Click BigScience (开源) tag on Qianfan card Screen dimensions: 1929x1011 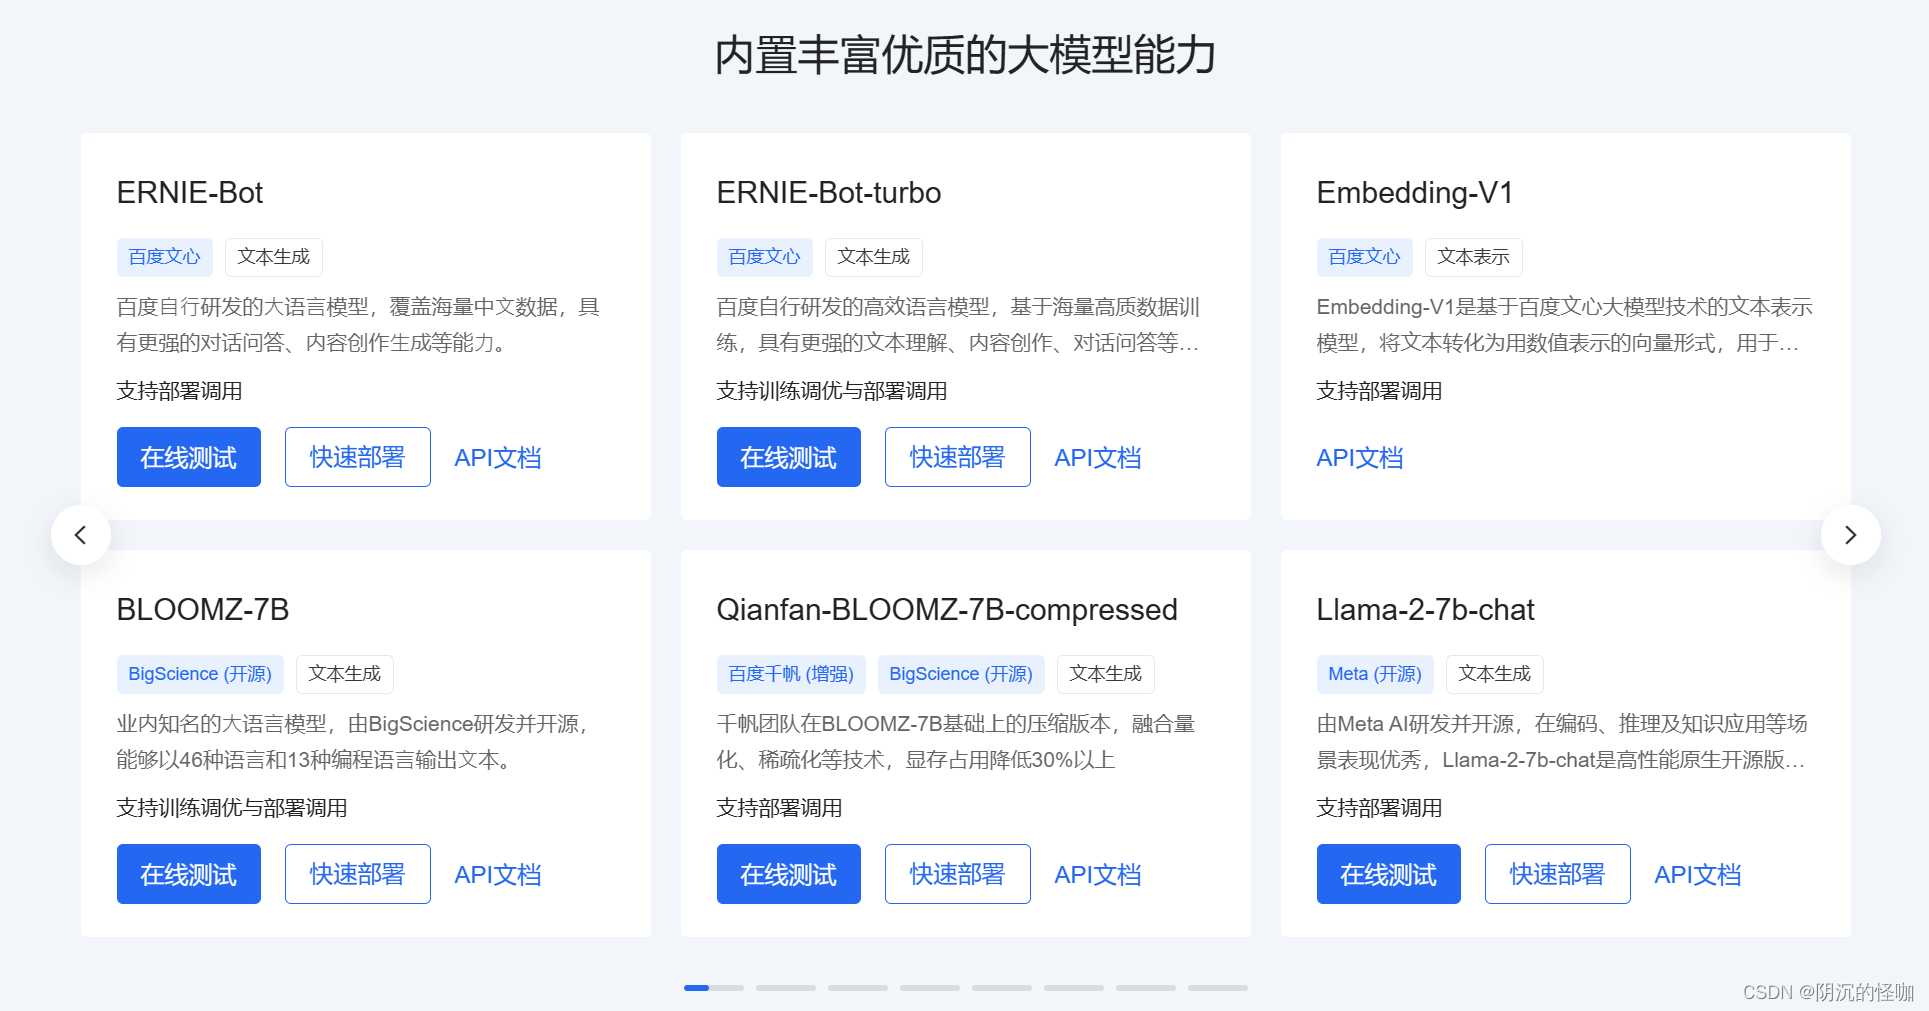[962, 674]
